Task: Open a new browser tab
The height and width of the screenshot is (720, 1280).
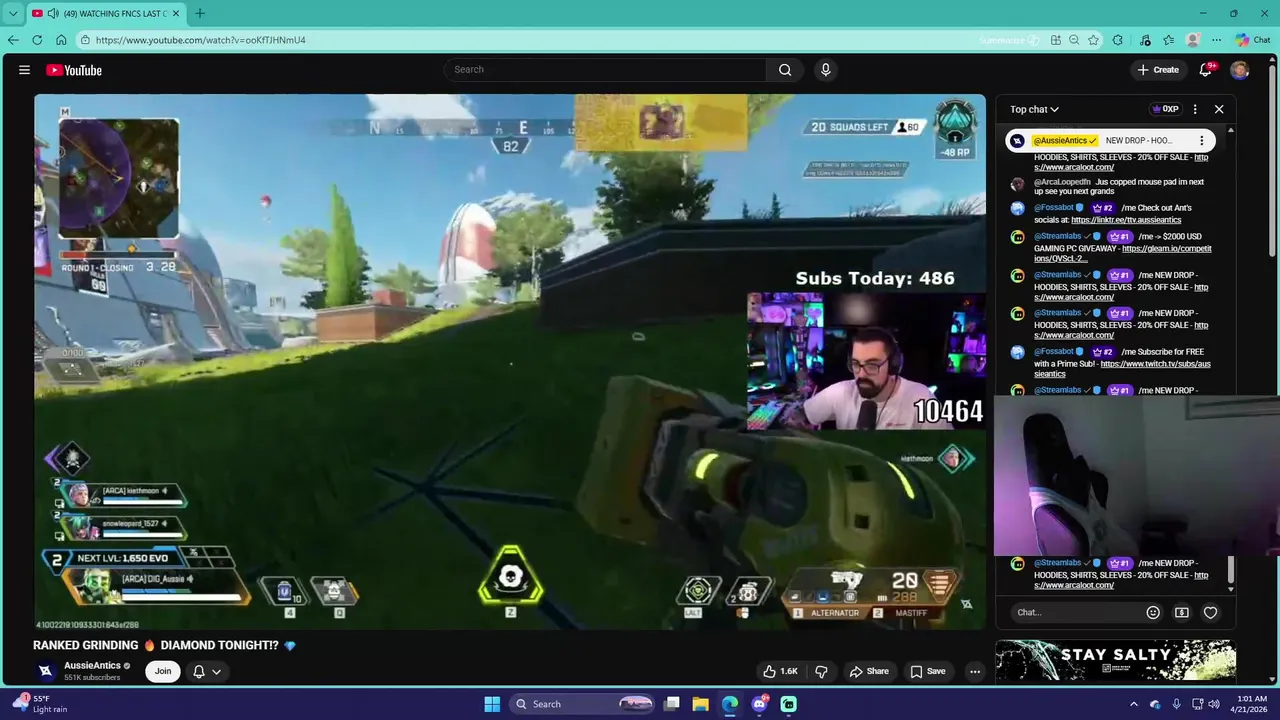Action: click(200, 13)
